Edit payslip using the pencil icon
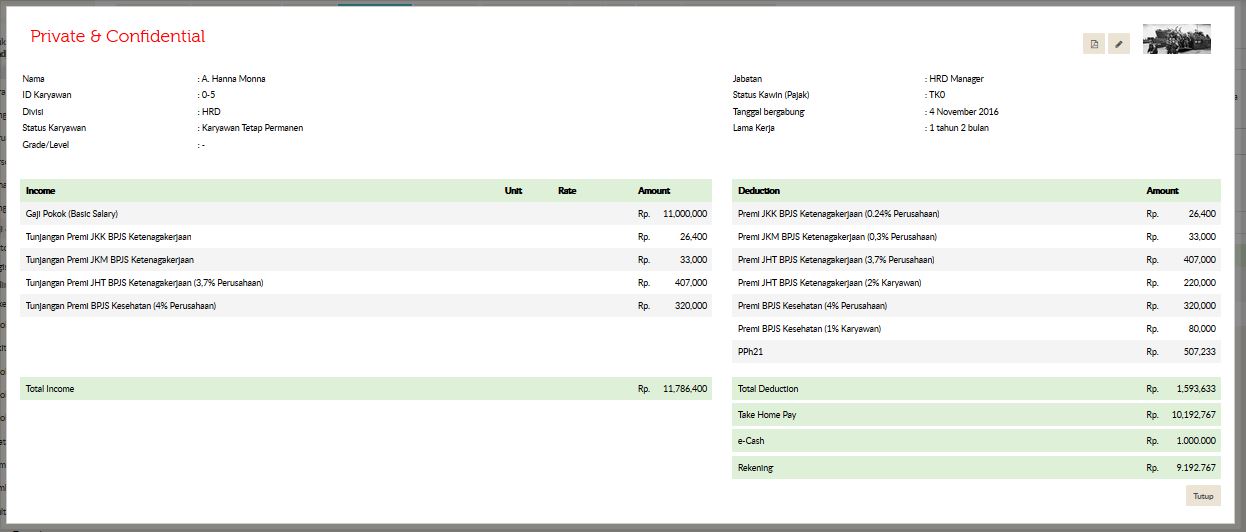The image size is (1246, 532). point(1119,43)
